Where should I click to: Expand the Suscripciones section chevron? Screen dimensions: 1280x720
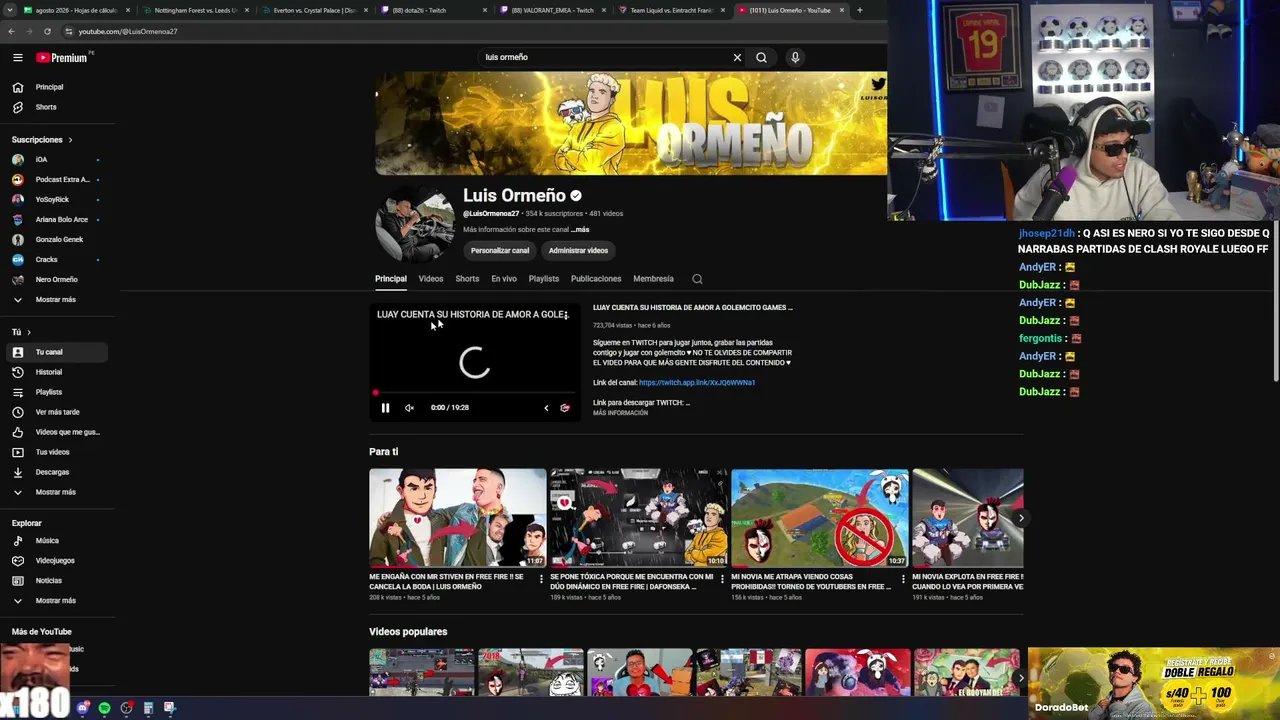[70, 140]
